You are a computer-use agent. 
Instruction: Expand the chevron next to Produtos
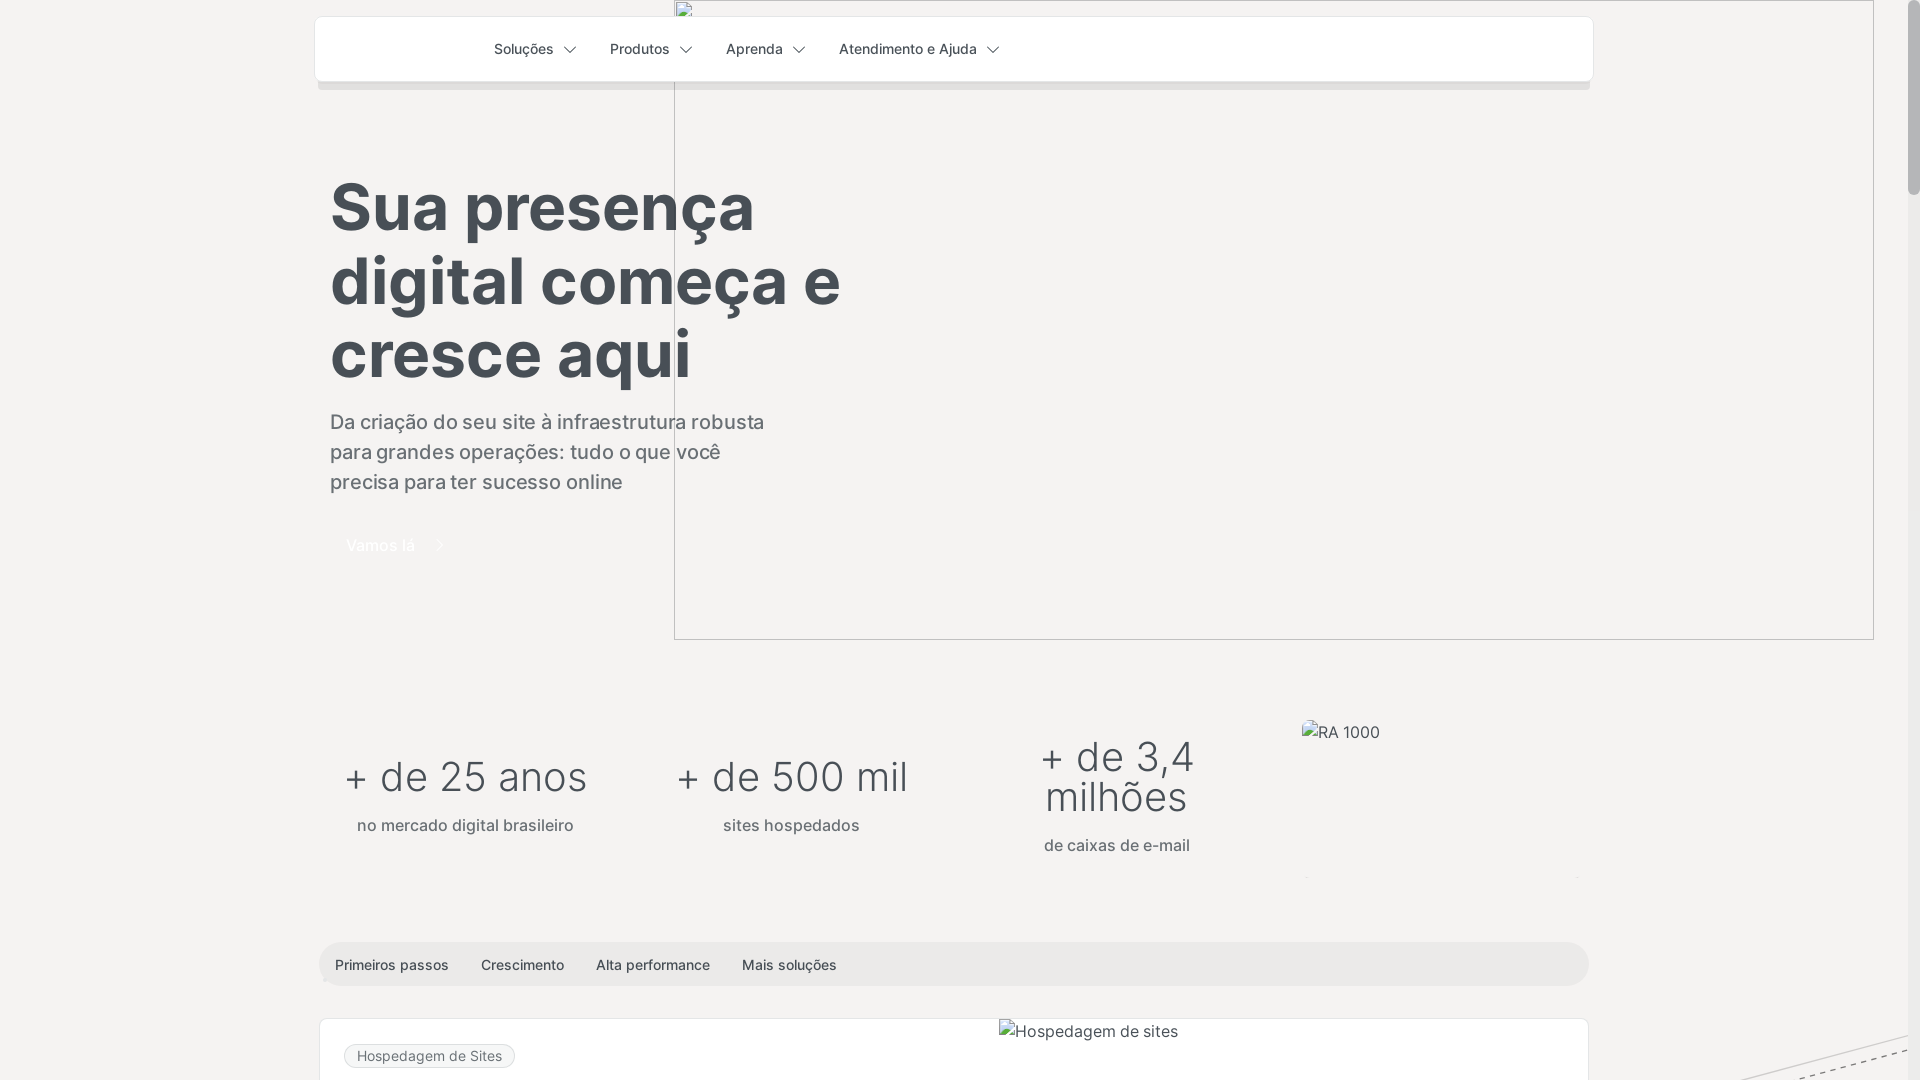(686, 50)
